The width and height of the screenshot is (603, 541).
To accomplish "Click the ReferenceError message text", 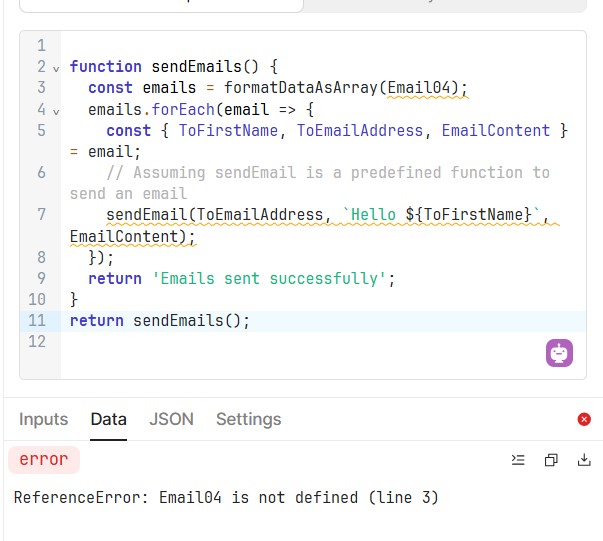I will (x=226, y=497).
